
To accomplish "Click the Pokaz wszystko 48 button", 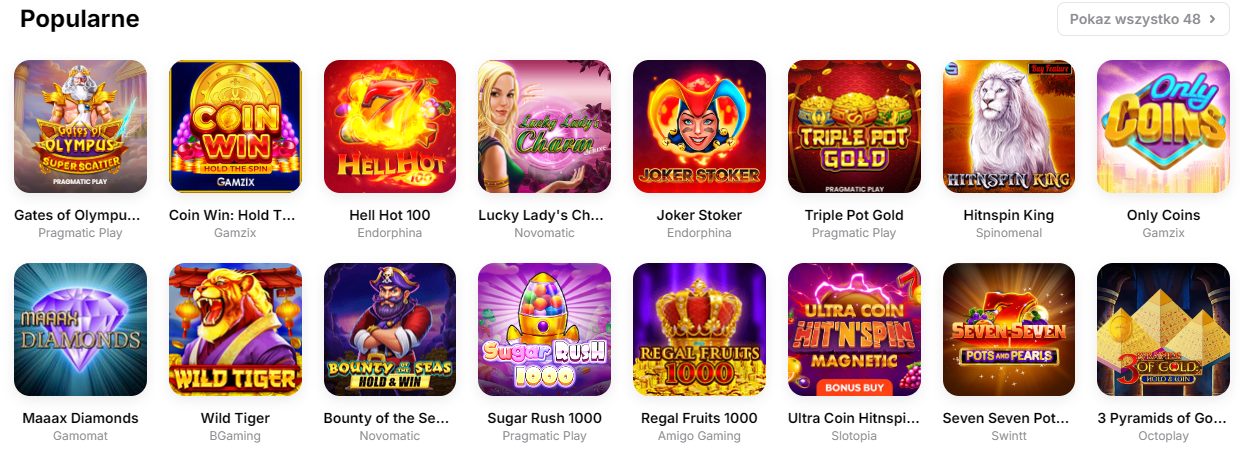I will [1143, 19].
